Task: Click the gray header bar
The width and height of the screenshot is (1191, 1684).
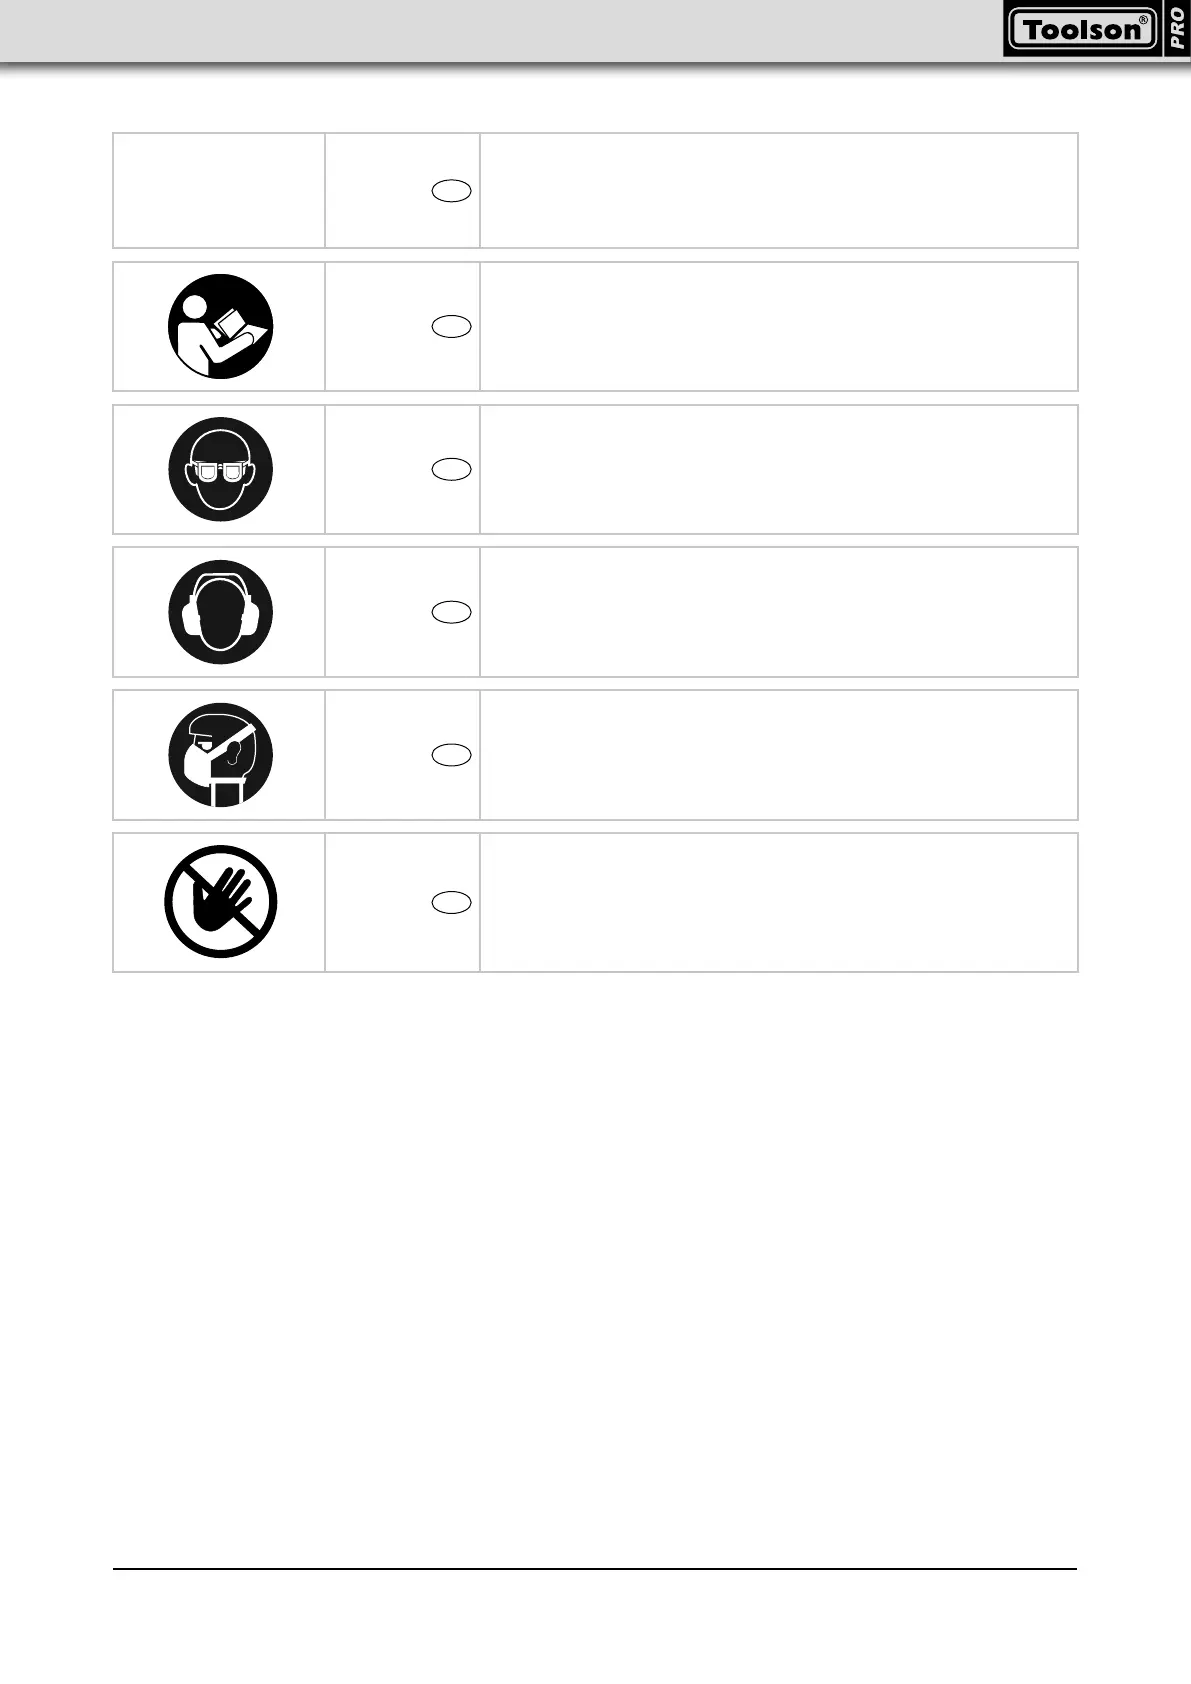Action: [500, 30]
